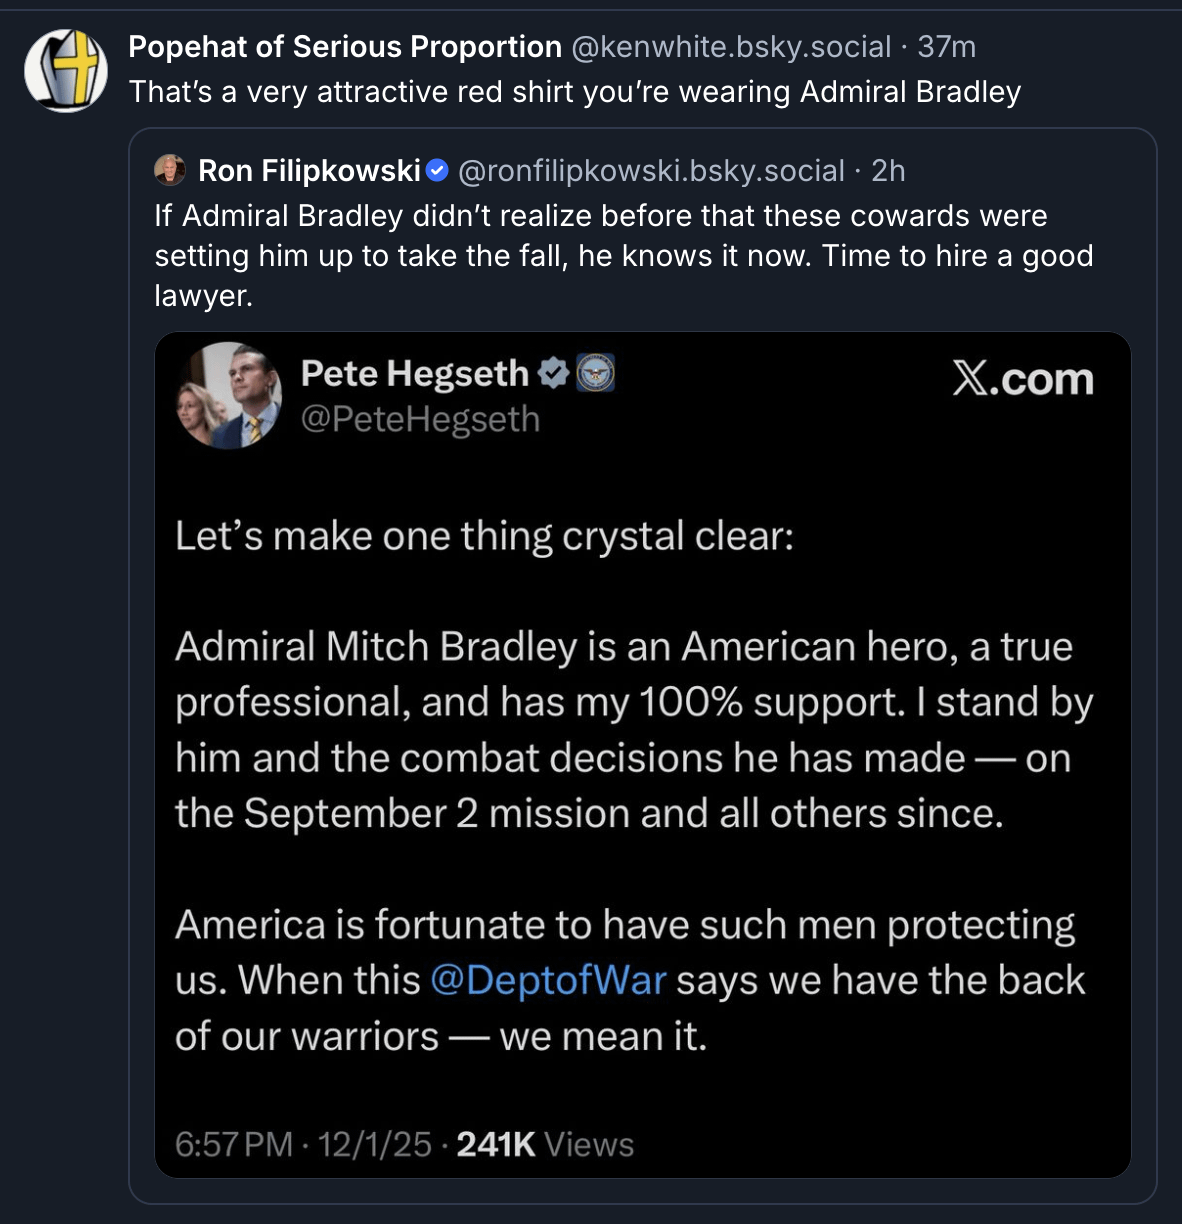Image resolution: width=1182 pixels, height=1224 pixels.
Task: Click the @DeptofWar mention in the tweet
Action: pyautogui.click(x=548, y=980)
